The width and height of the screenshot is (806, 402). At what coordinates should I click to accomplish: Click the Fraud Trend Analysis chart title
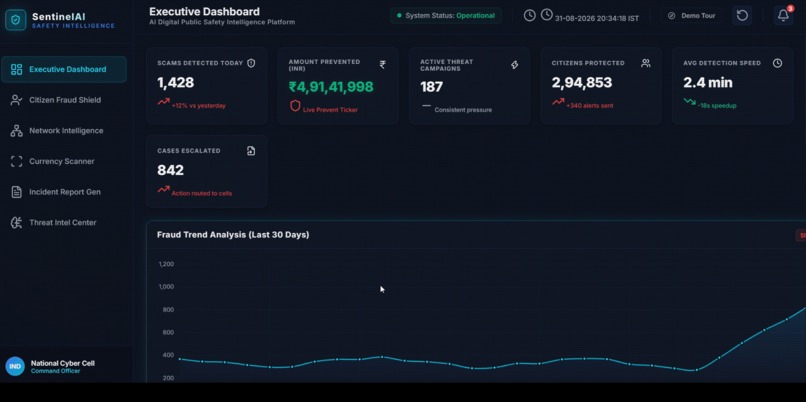[233, 235]
